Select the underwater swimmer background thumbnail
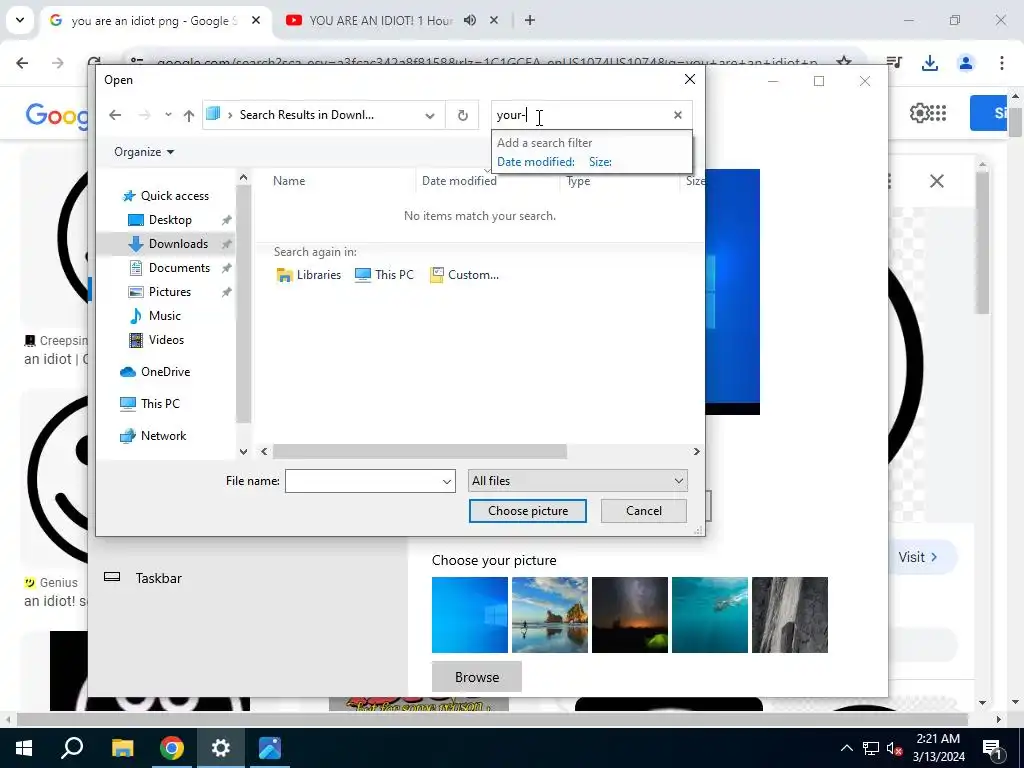The width and height of the screenshot is (1024, 768). [710, 615]
